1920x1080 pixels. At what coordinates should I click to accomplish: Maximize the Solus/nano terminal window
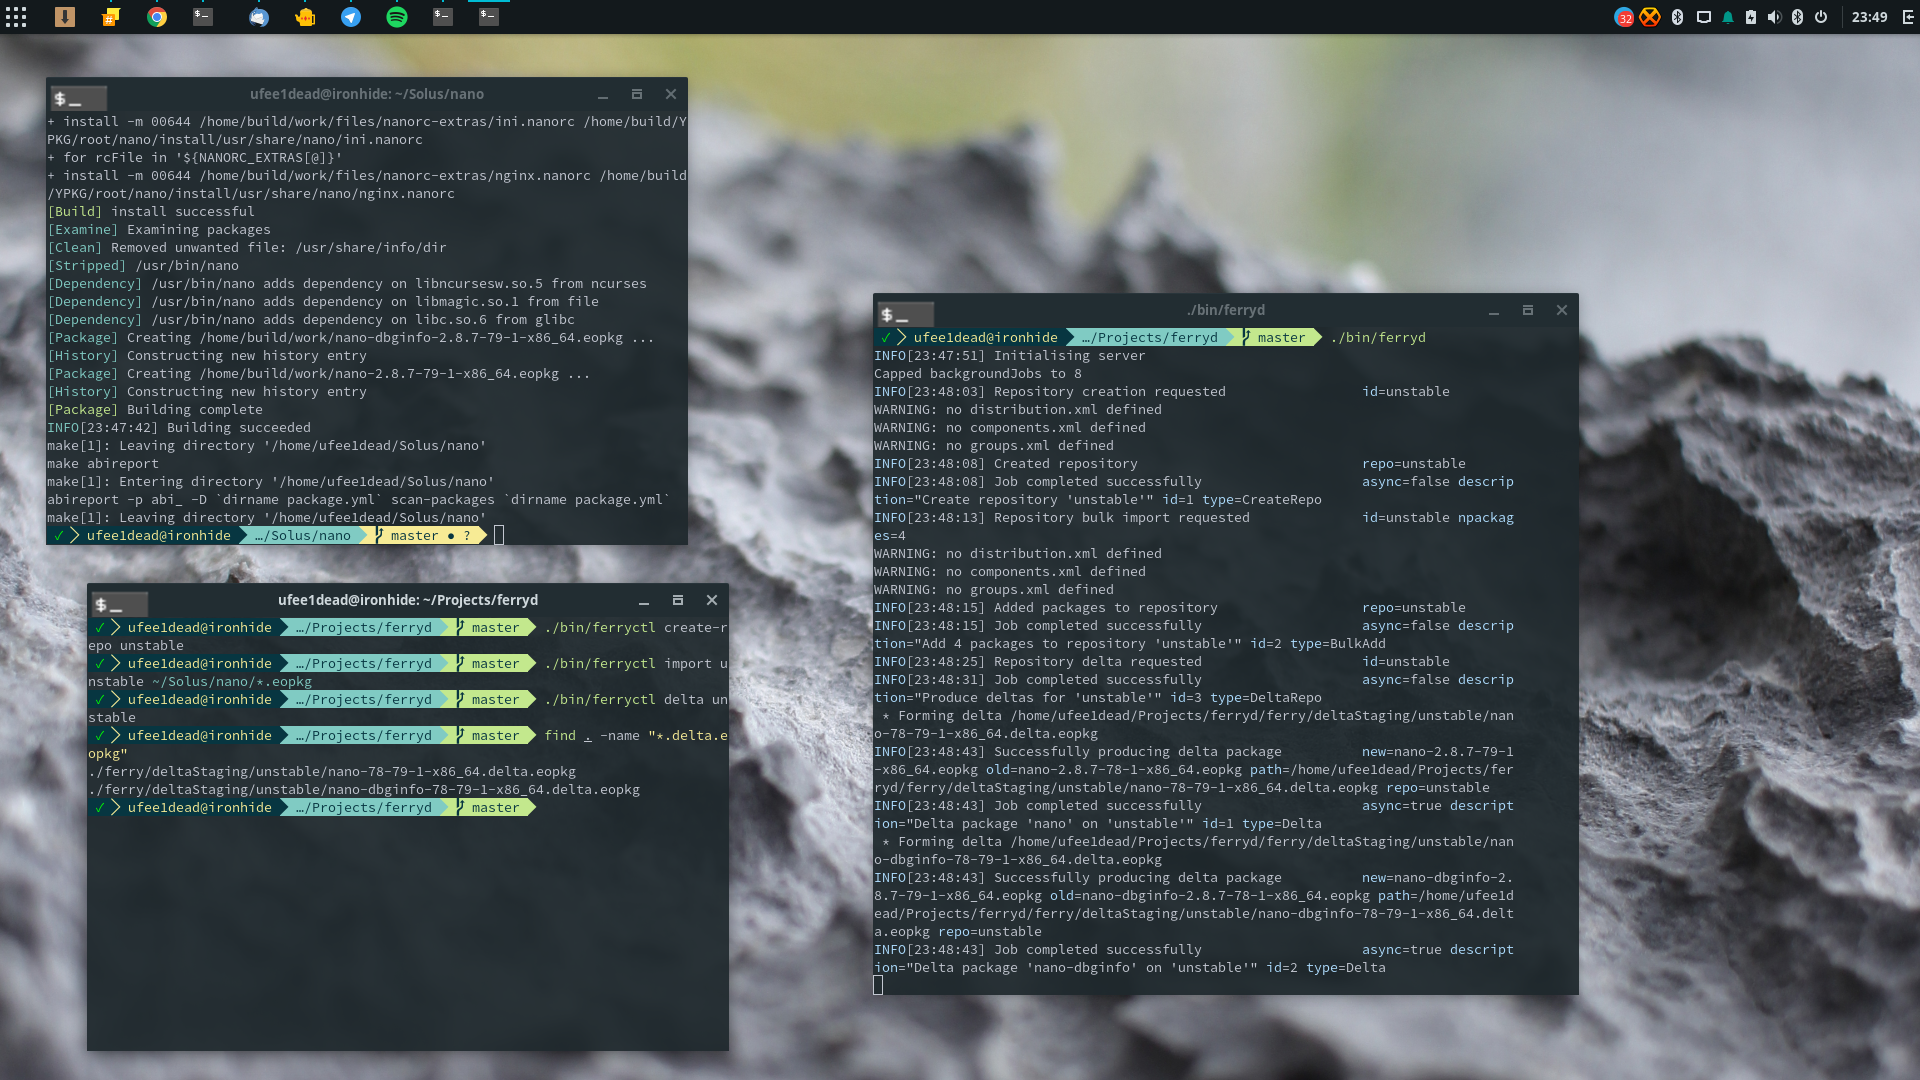pos(637,94)
